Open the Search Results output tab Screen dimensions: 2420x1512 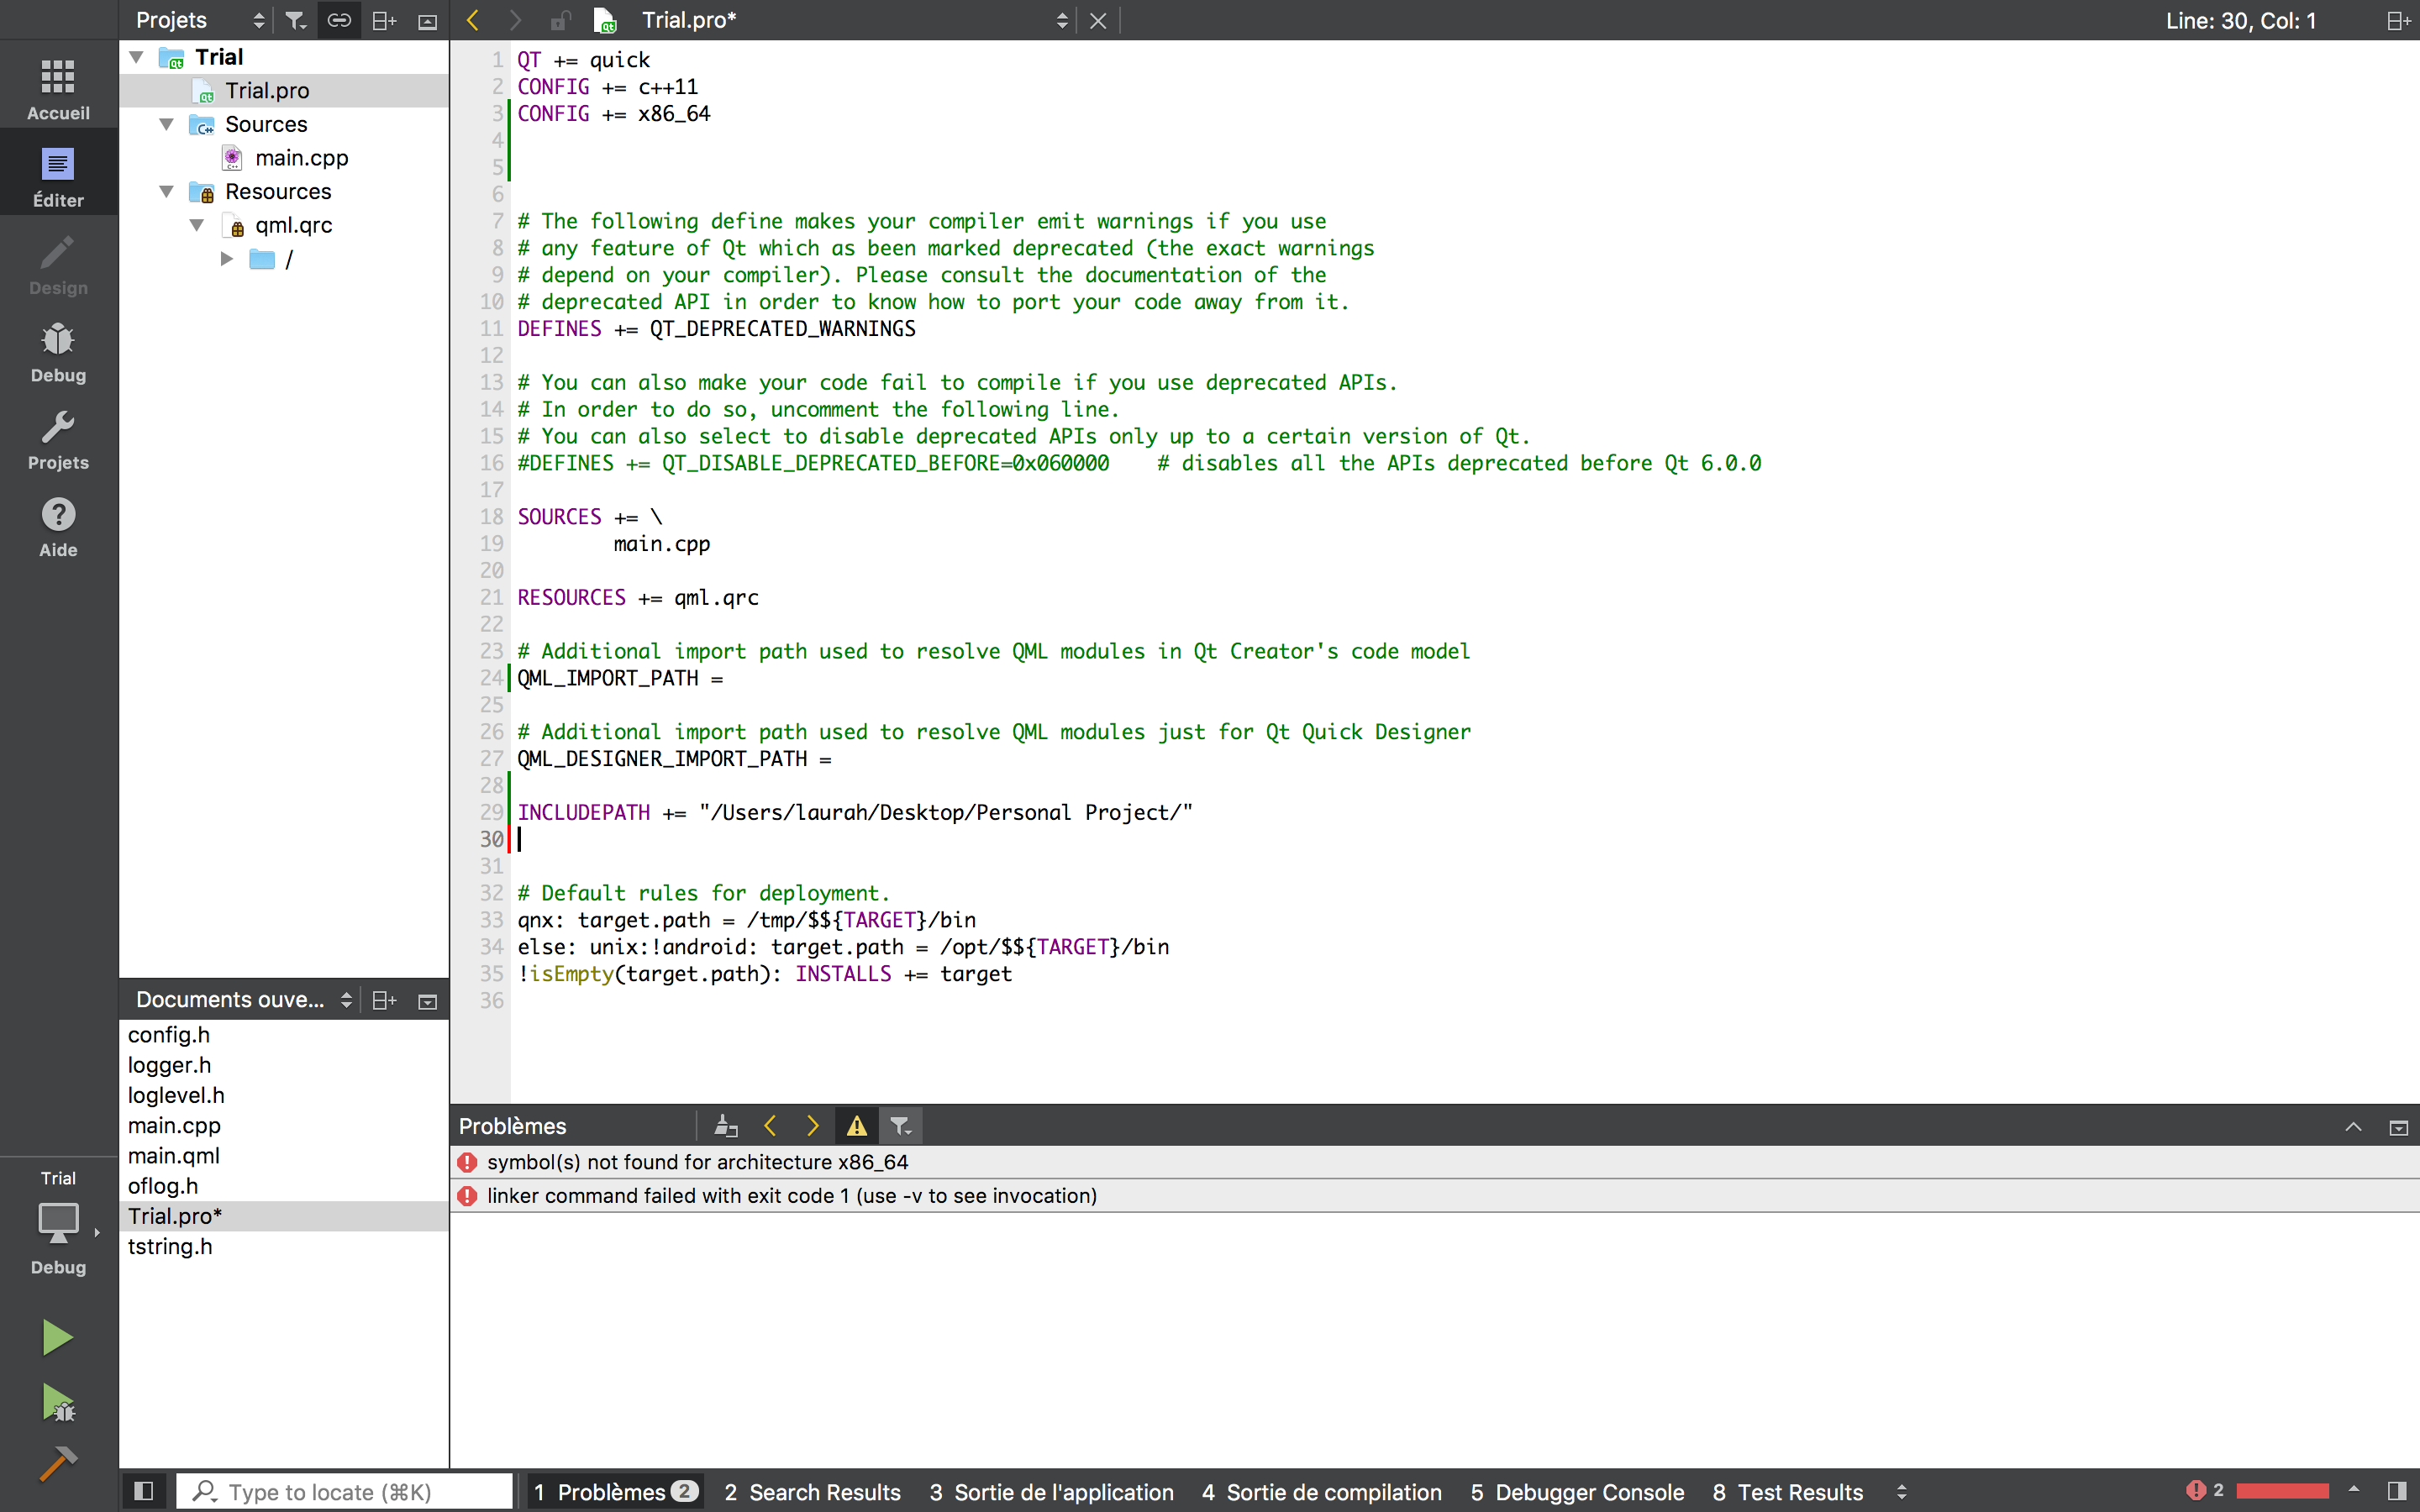tap(812, 1491)
